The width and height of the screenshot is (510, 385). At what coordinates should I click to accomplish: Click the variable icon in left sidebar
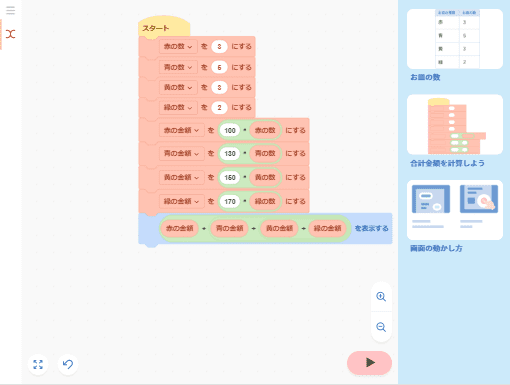click(x=10, y=34)
